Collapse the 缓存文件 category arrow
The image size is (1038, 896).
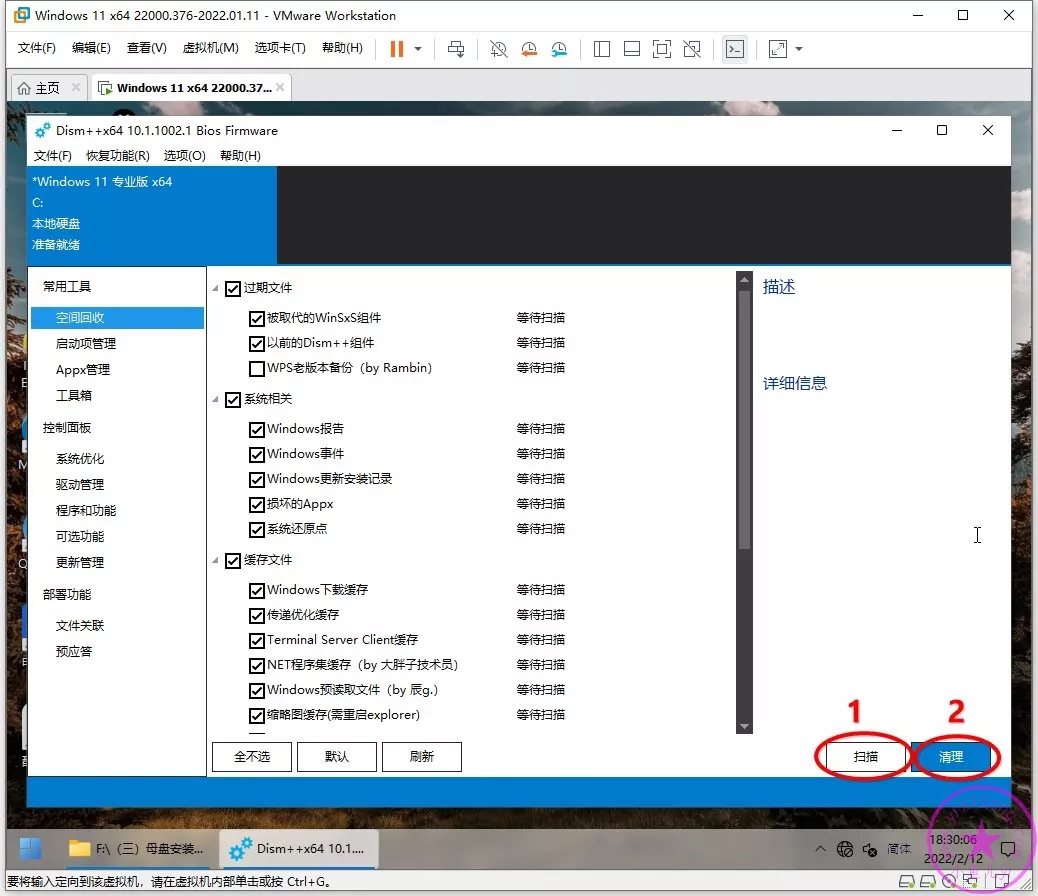click(x=216, y=561)
